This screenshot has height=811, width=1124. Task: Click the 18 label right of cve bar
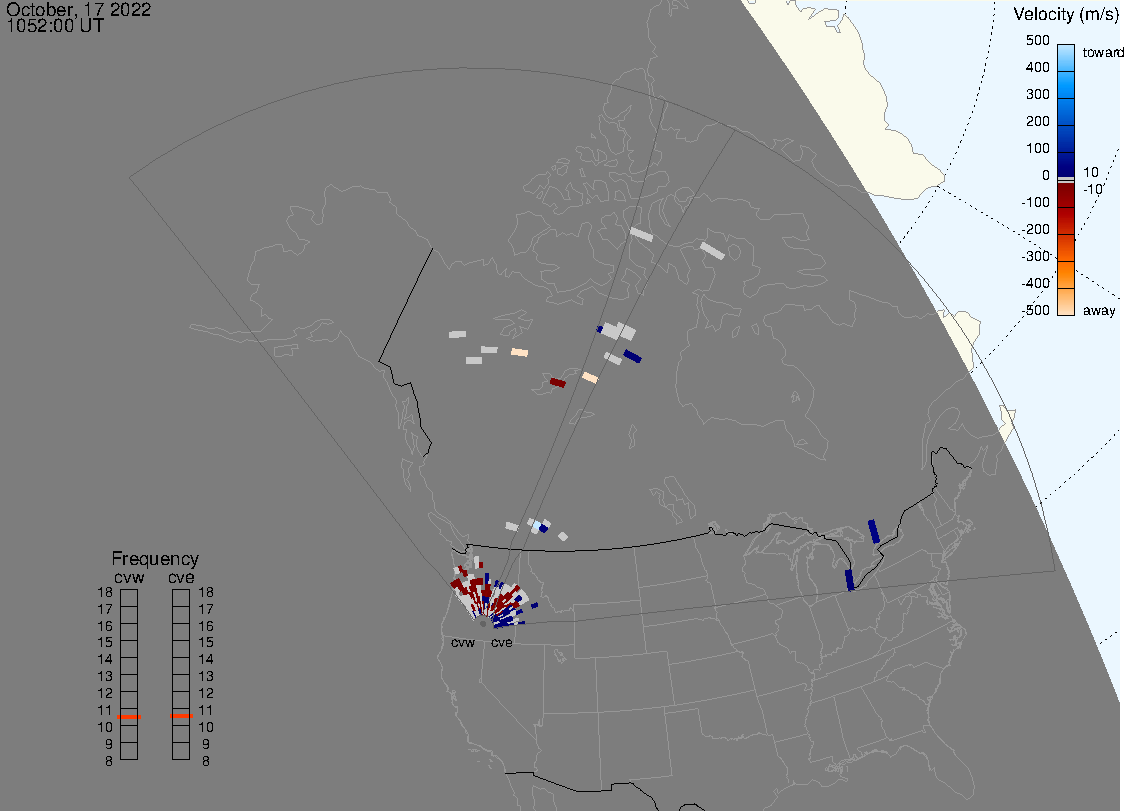206,592
